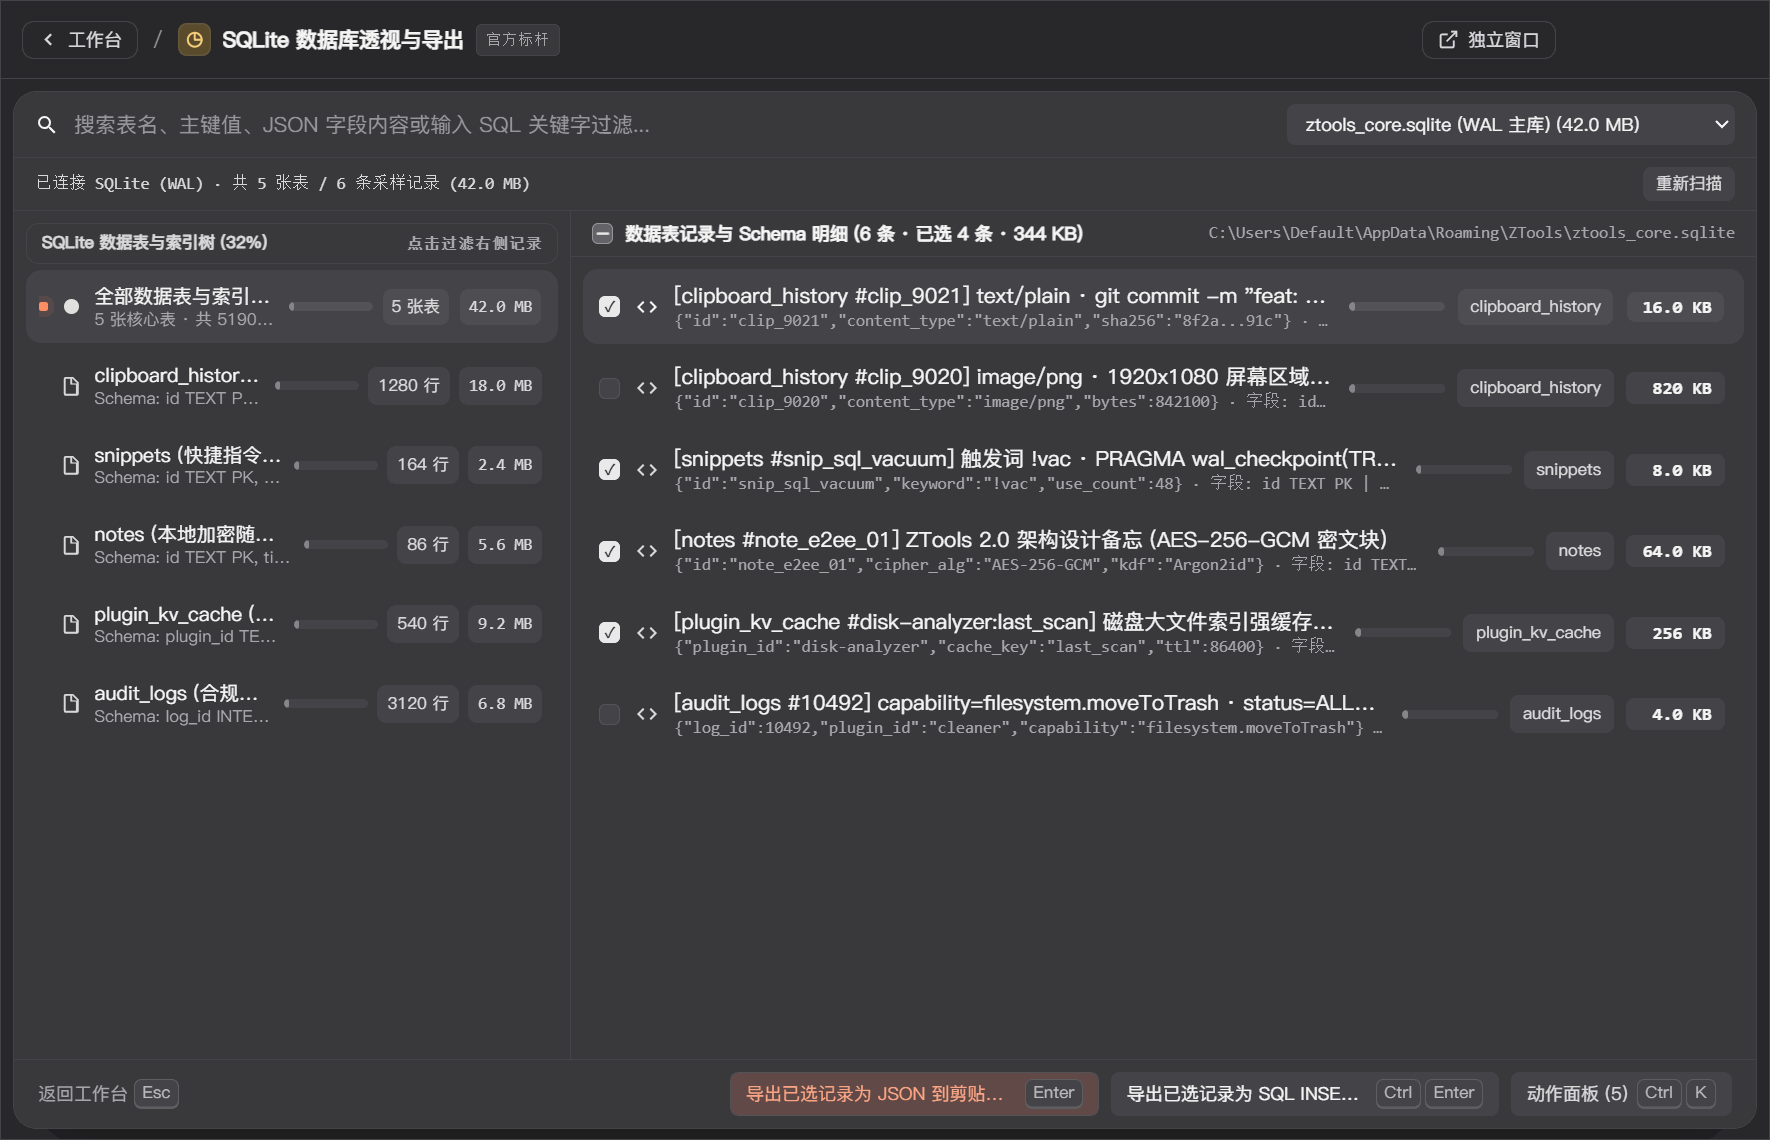Click the clock icon beside SQLite title
The image size is (1770, 1140).
pyautogui.click(x=194, y=40)
